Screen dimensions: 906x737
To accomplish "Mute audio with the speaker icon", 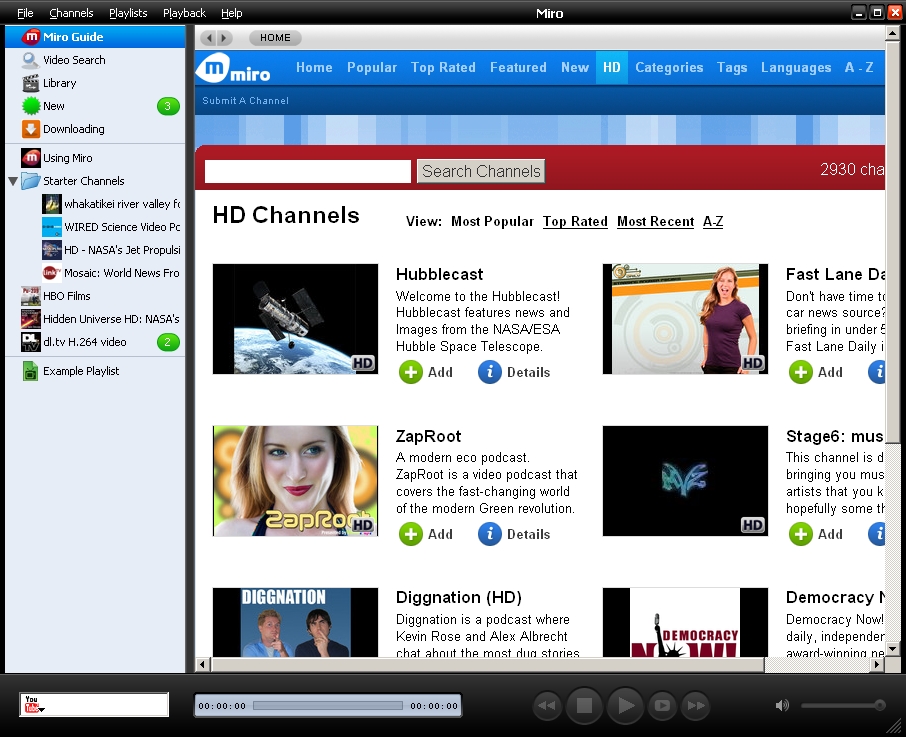I will coord(782,705).
